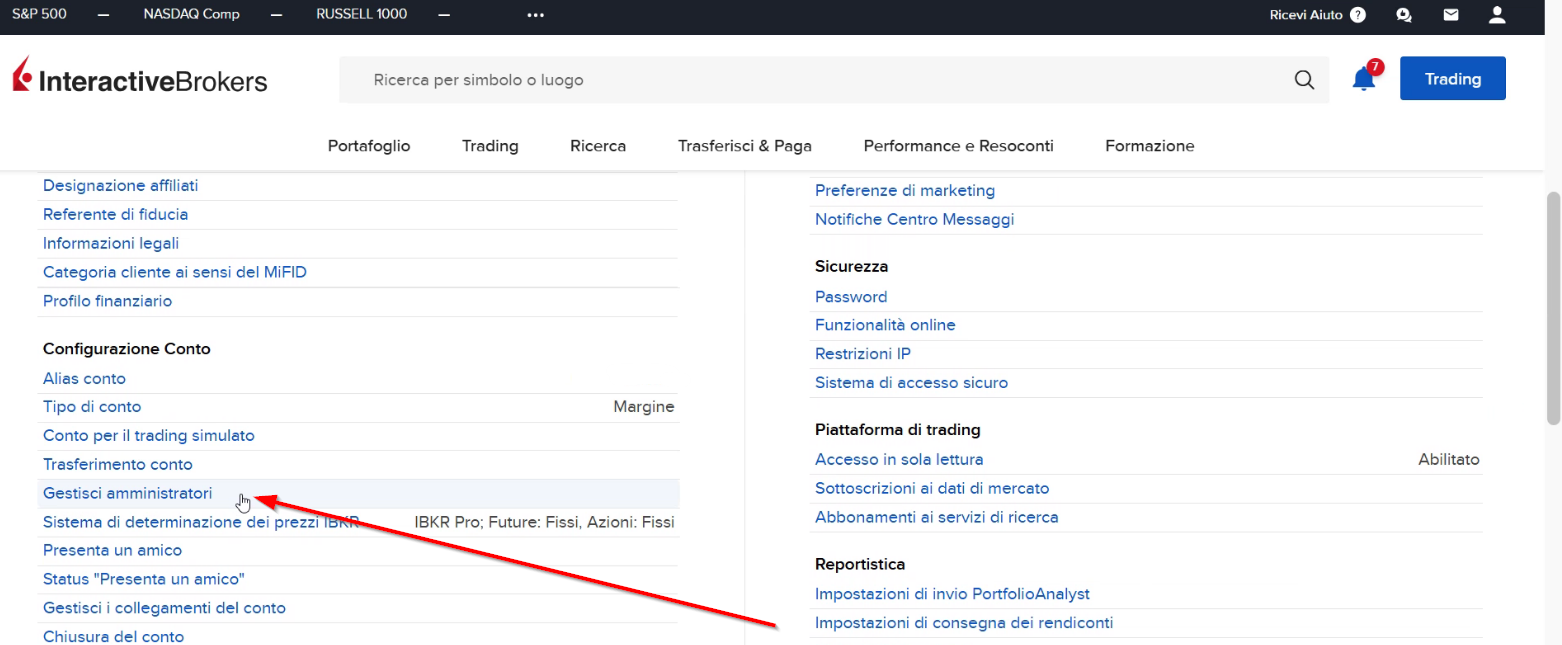
Task: Open the Gestisci amministratori link
Action: tap(128, 493)
